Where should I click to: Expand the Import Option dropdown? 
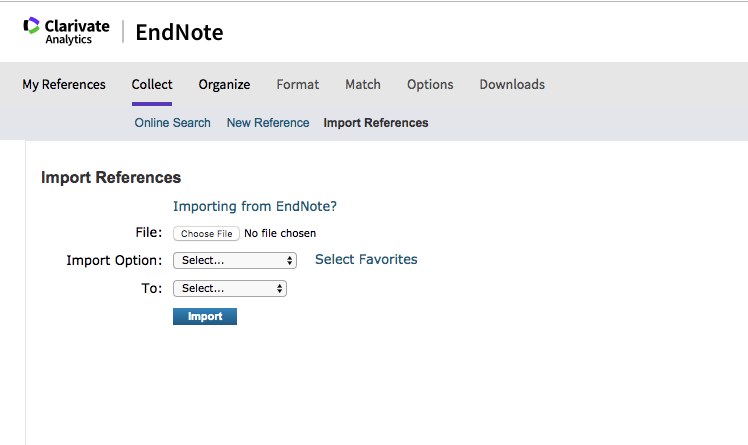(235, 260)
